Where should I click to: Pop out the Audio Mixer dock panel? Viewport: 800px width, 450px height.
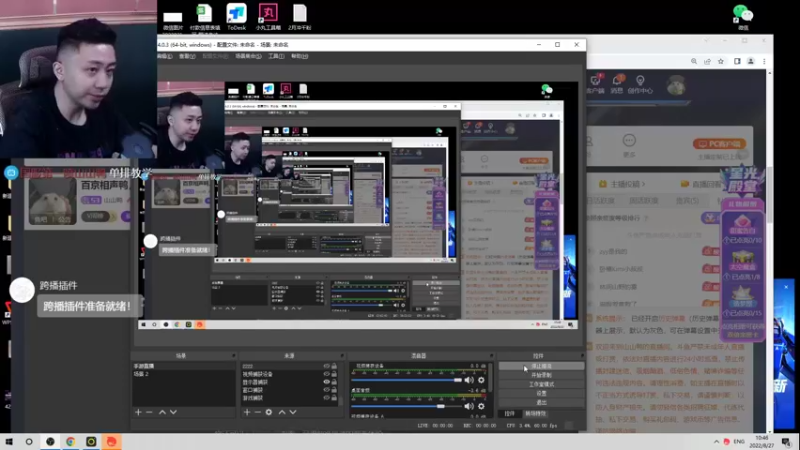tap(491, 356)
